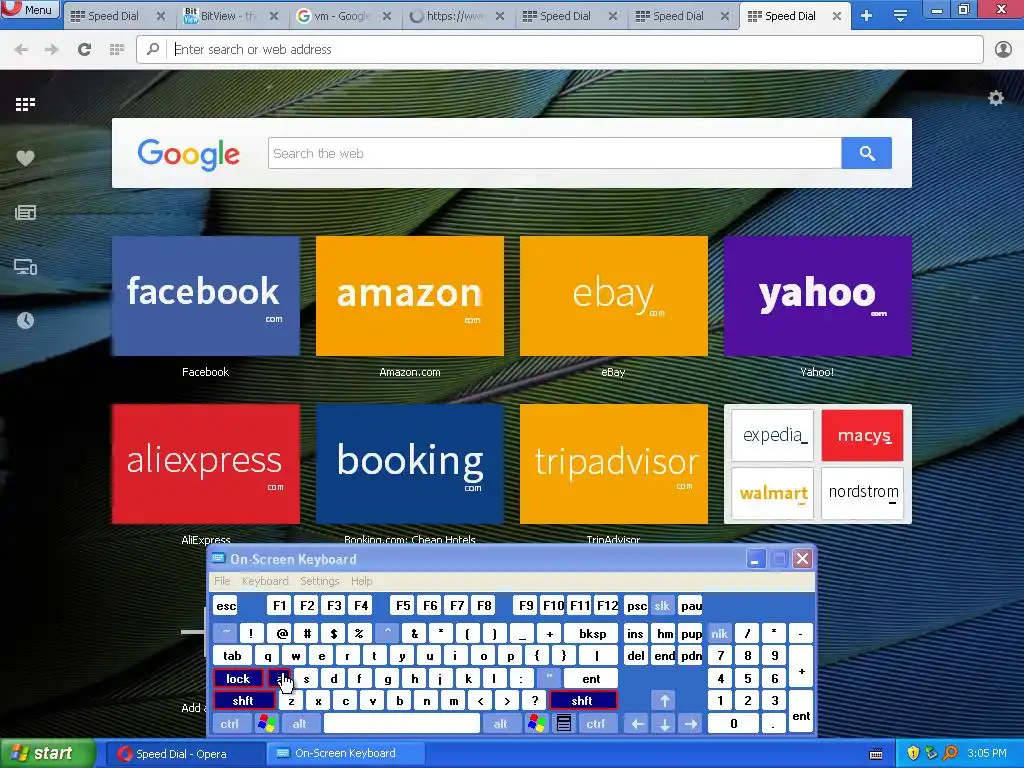
Task: Open the Booking speed dial tile
Action: pyautogui.click(x=409, y=464)
